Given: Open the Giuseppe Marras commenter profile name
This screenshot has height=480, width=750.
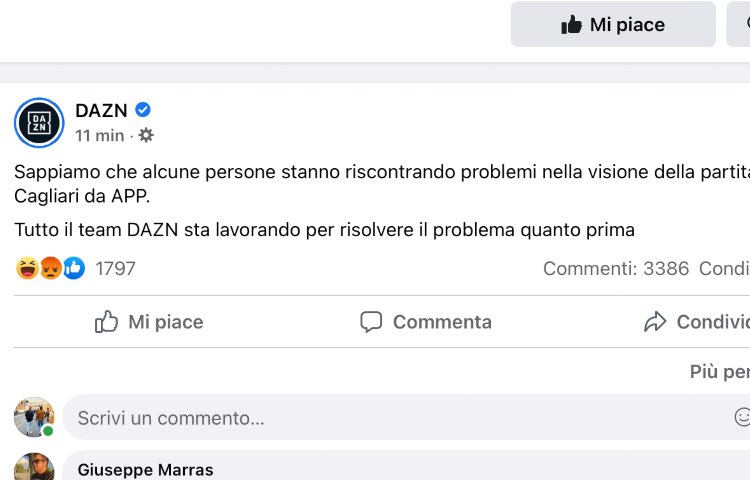Looking at the screenshot, I should (x=145, y=470).
